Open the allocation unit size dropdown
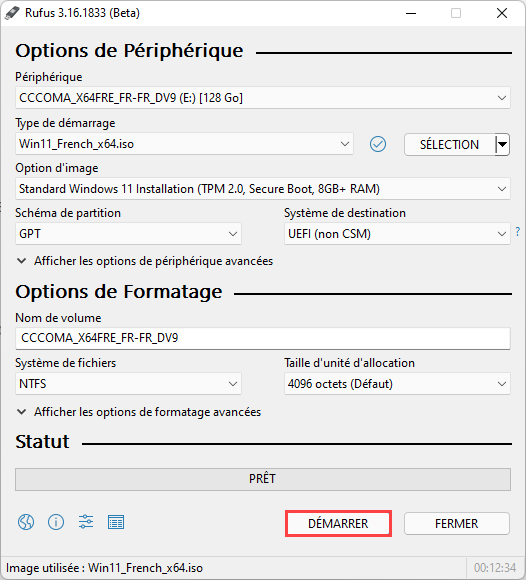 point(397,384)
